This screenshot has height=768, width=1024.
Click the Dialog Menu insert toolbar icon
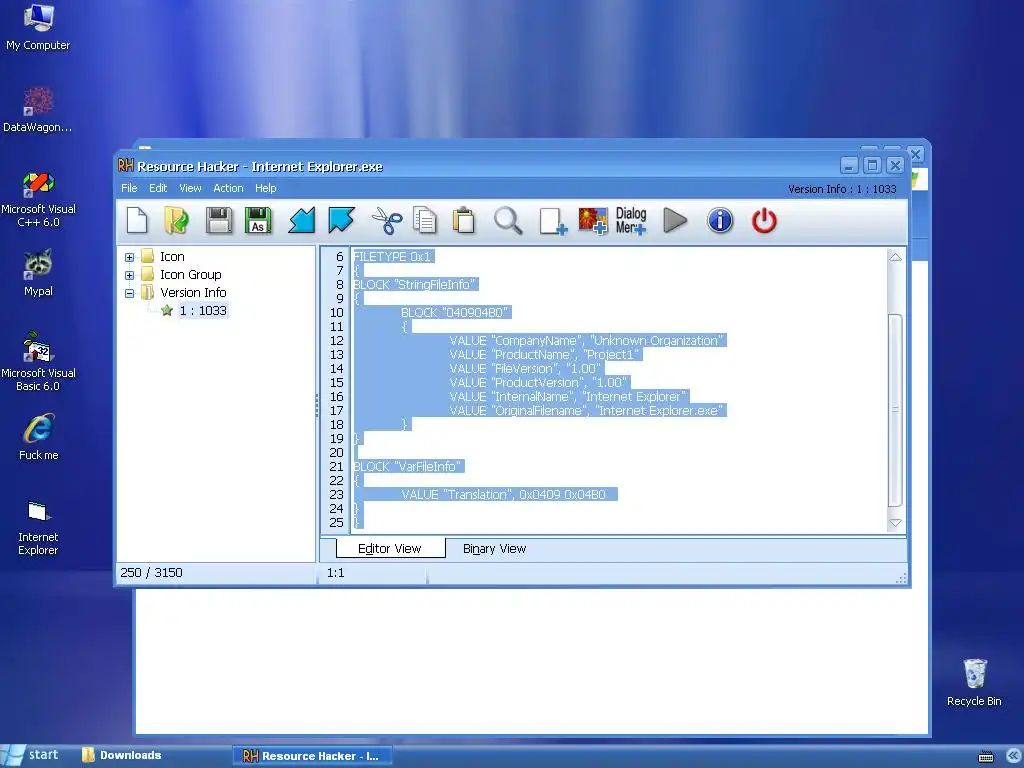(x=631, y=221)
